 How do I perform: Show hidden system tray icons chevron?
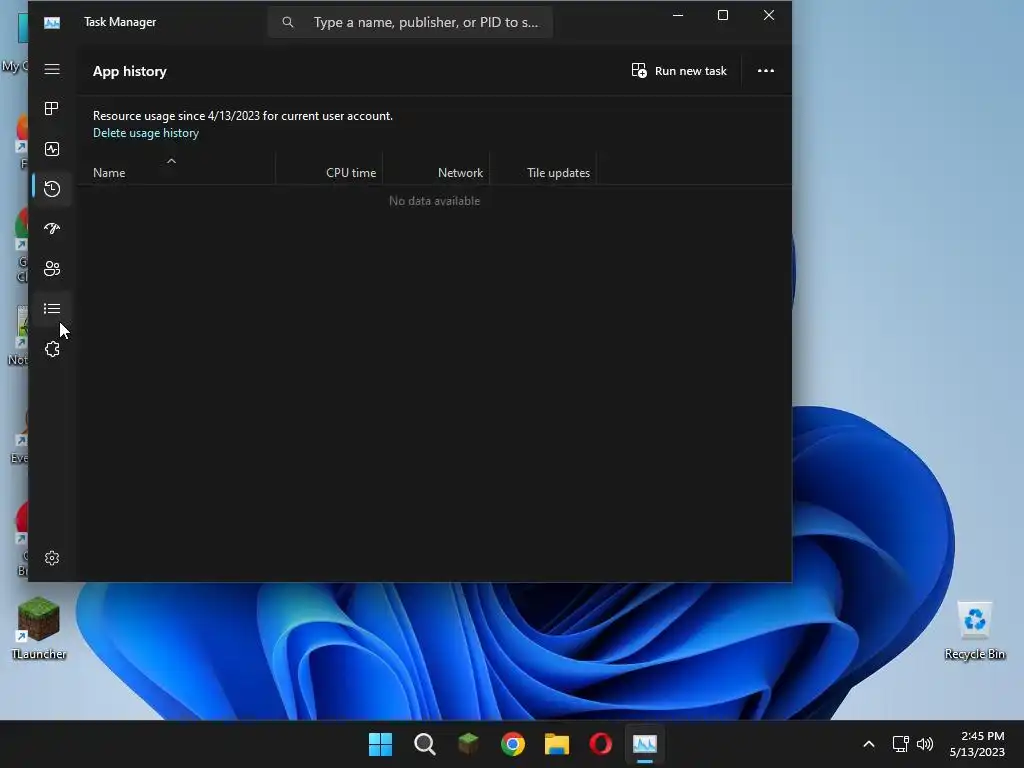click(x=869, y=744)
